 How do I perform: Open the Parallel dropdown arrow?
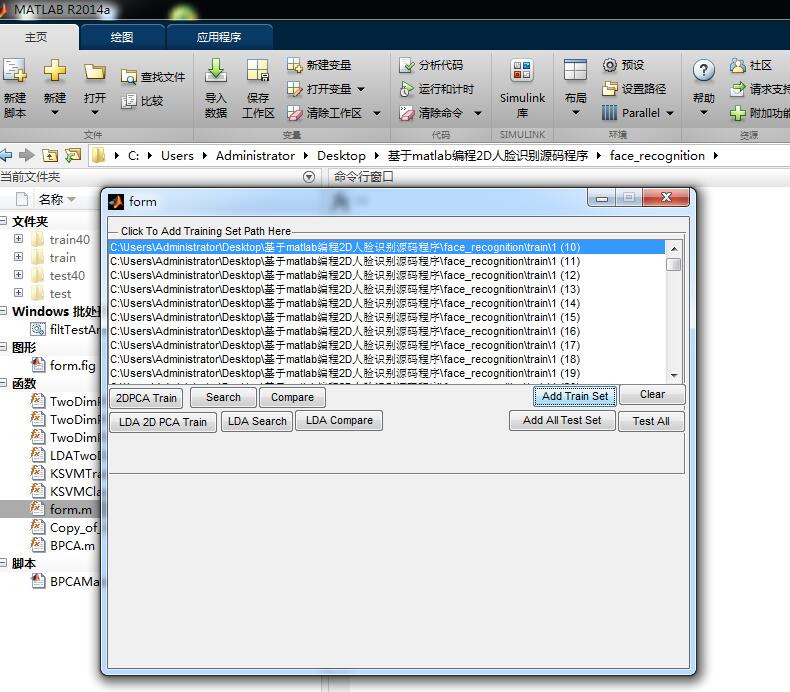(x=670, y=113)
